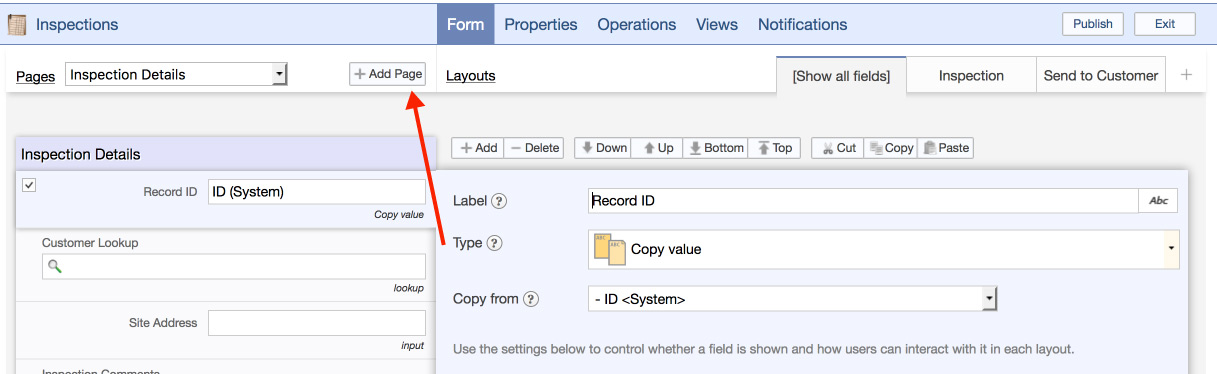Screen dimensions: 1217x374
Task: Click the help icon beside Label
Action: (499, 201)
